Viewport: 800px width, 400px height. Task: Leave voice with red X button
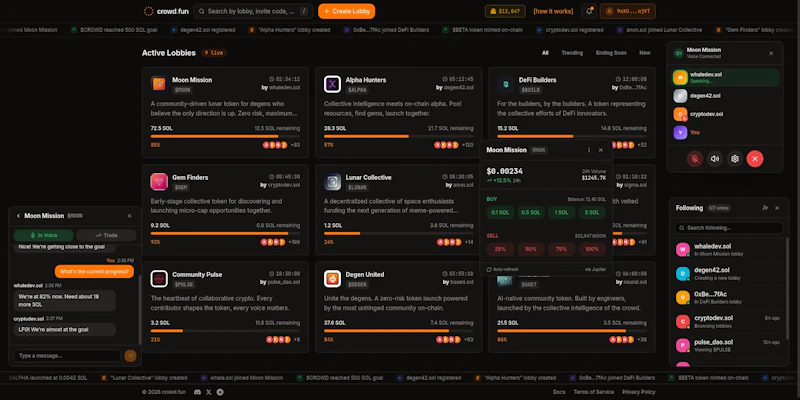click(x=755, y=159)
